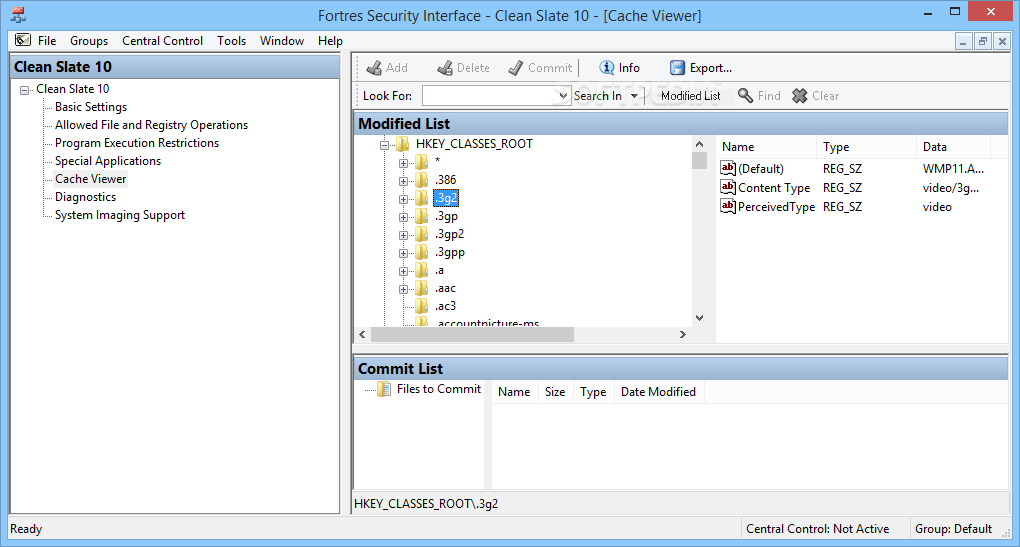Click the Delete toolbar icon
This screenshot has width=1020, height=547.
(445, 68)
